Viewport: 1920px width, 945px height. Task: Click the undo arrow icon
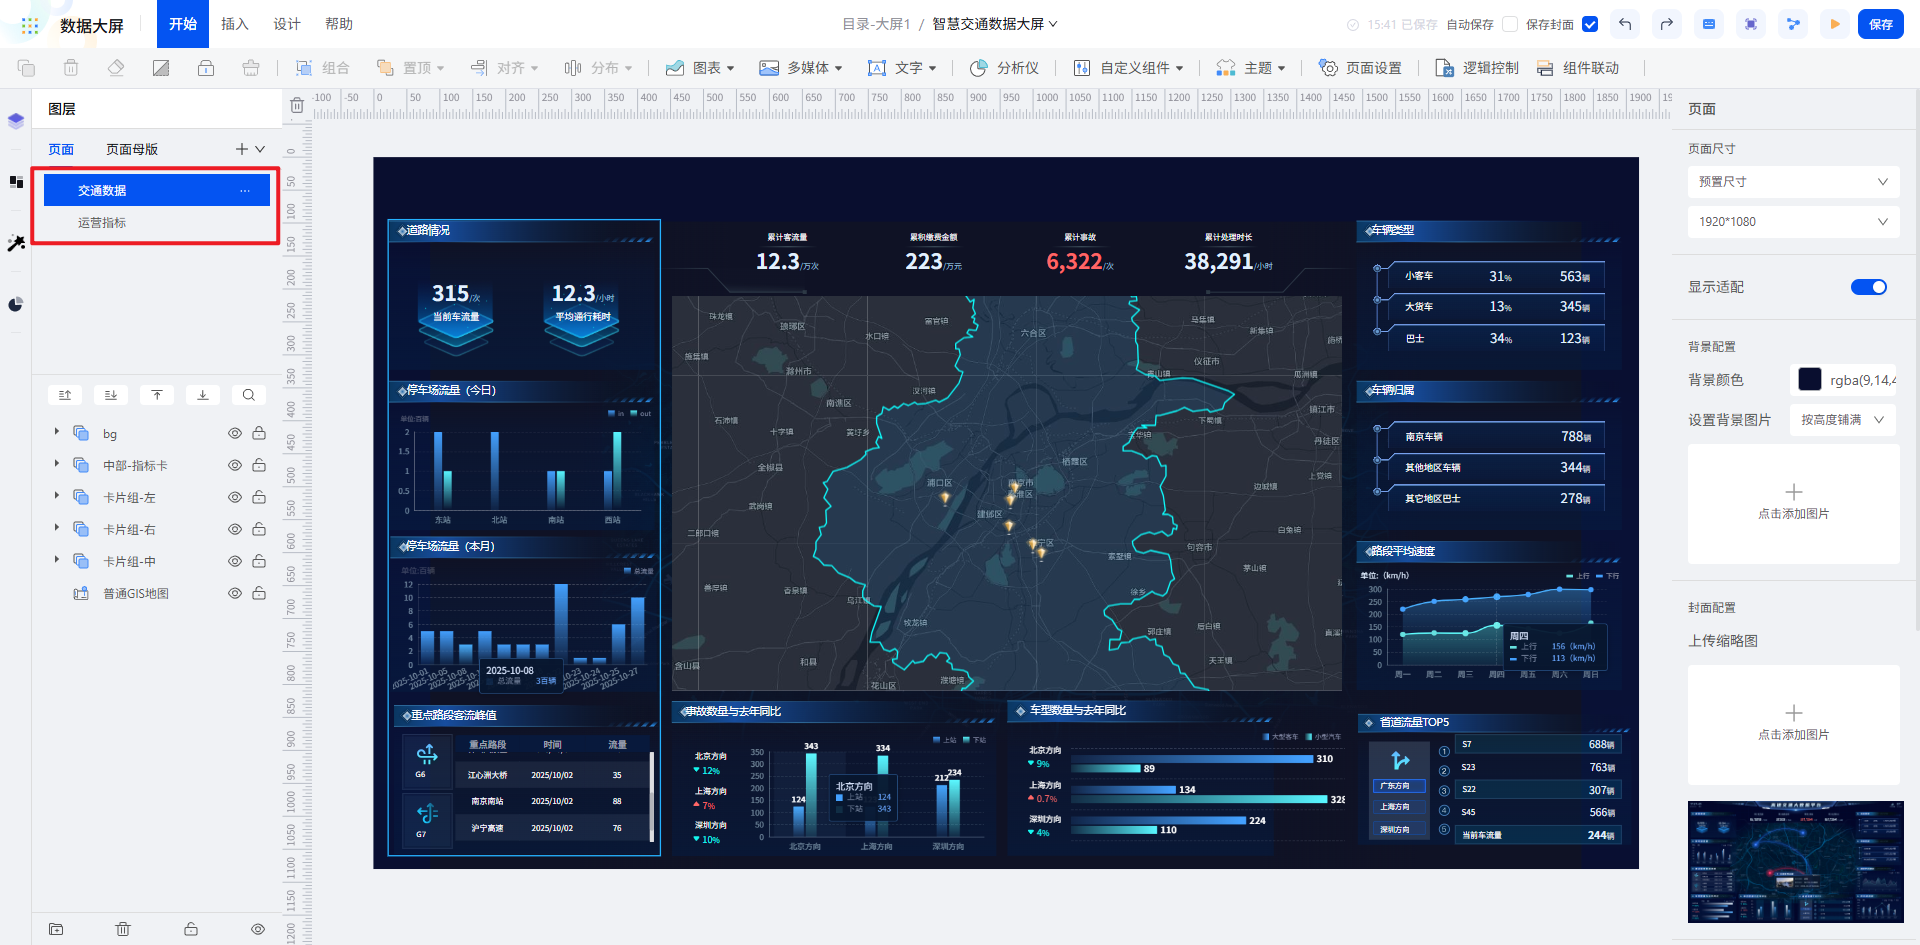point(1625,24)
